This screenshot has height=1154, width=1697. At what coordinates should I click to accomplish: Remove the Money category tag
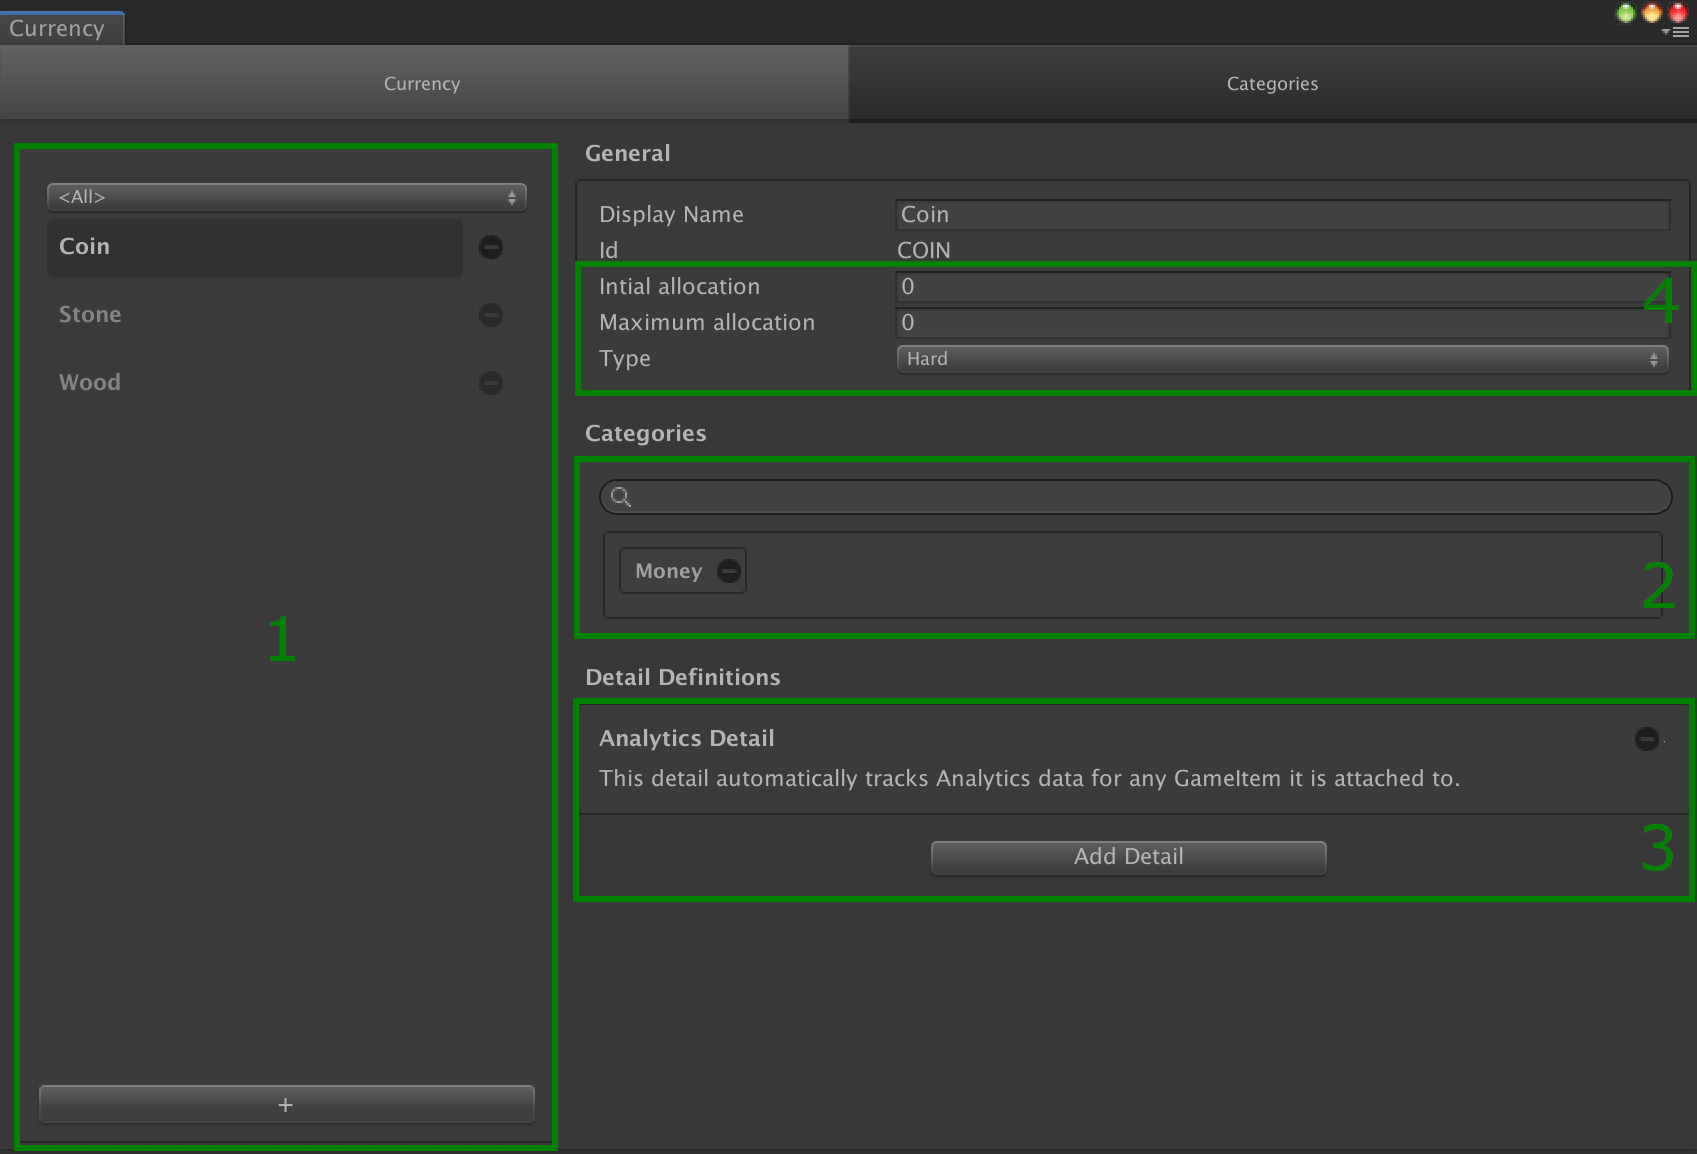[729, 571]
